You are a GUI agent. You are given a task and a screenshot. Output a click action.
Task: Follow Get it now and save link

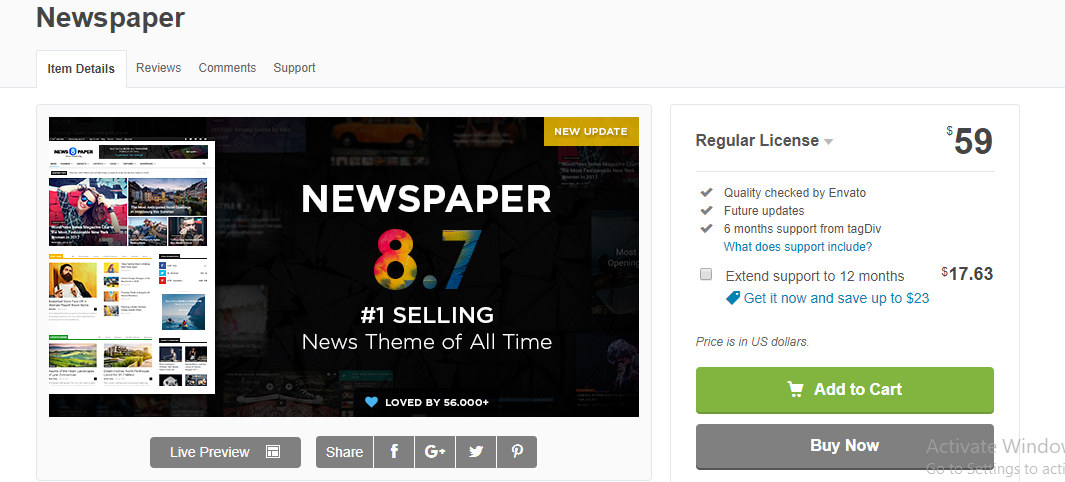[x=836, y=298]
